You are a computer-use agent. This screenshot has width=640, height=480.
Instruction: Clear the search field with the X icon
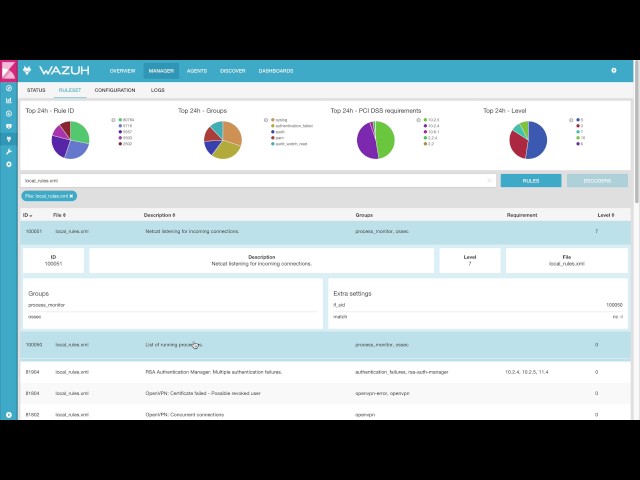coord(489,180)
